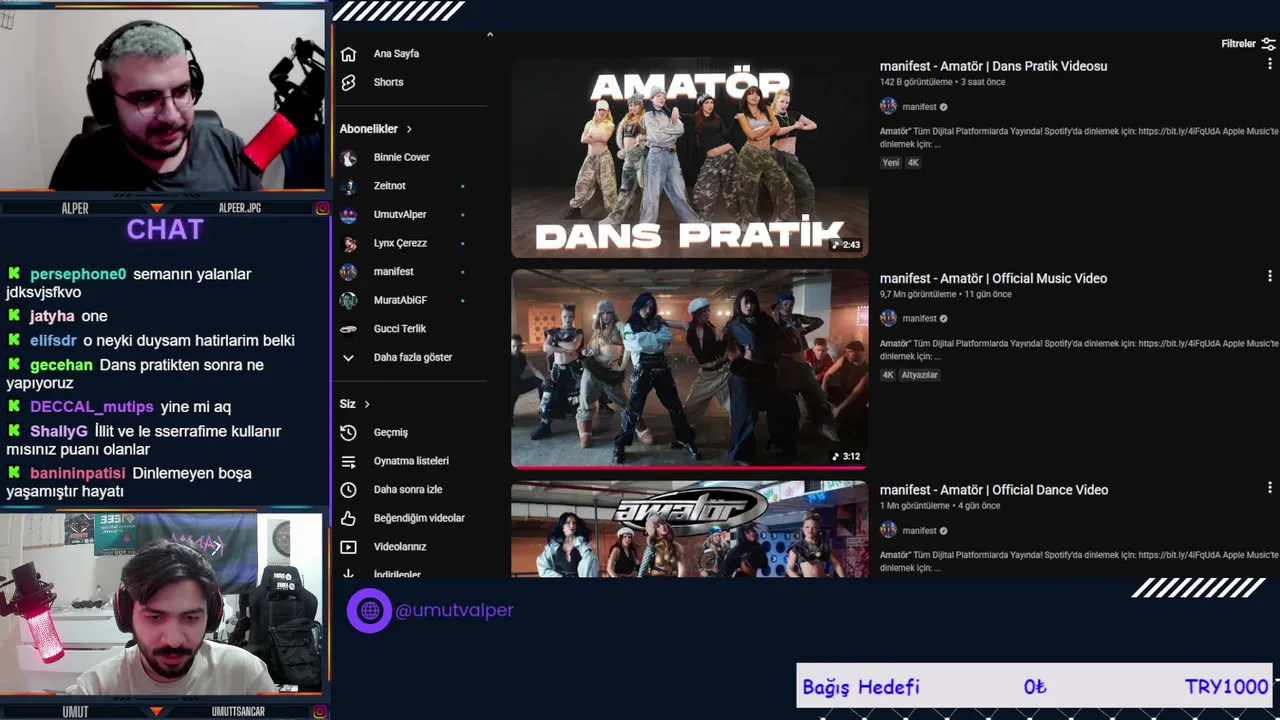Click chat username DECCAL_mutips

pyautogui.click(x=92, y=407)
